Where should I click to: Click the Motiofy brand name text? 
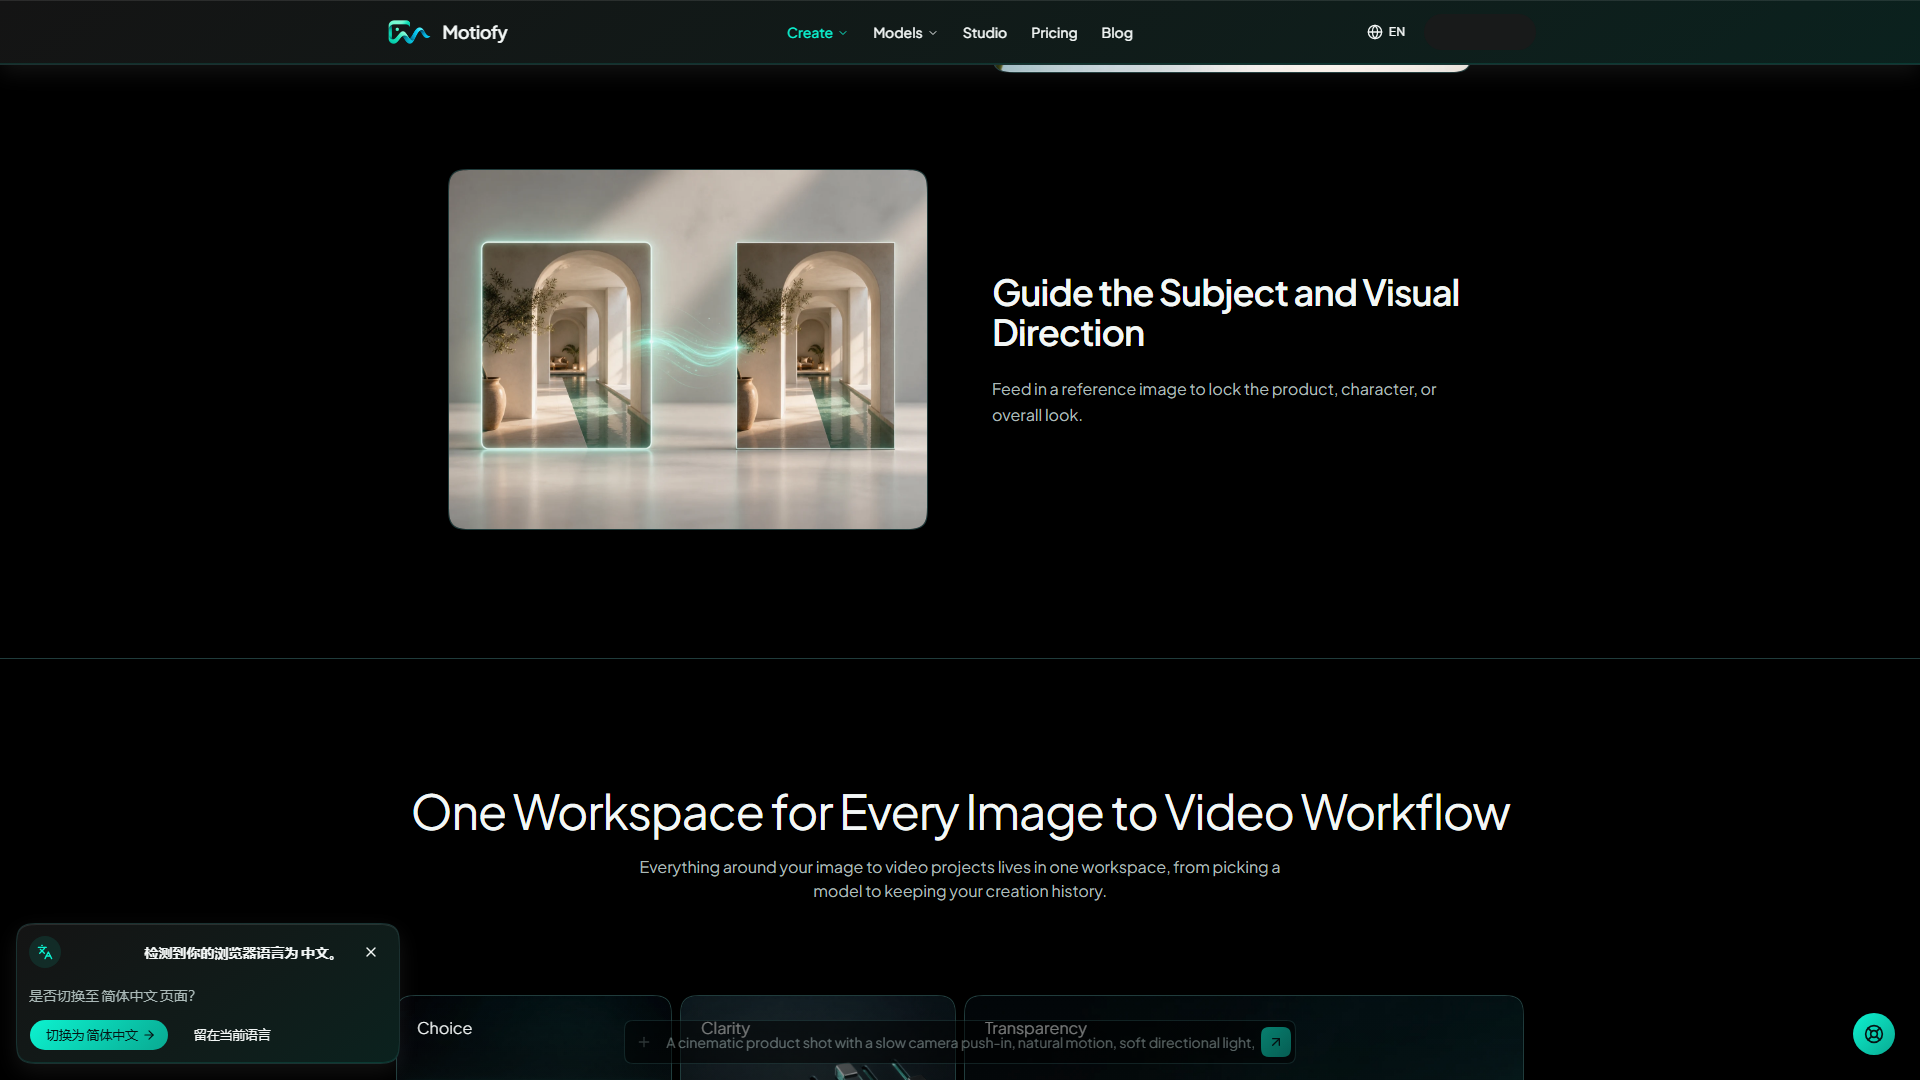click(x=475, y=33)
